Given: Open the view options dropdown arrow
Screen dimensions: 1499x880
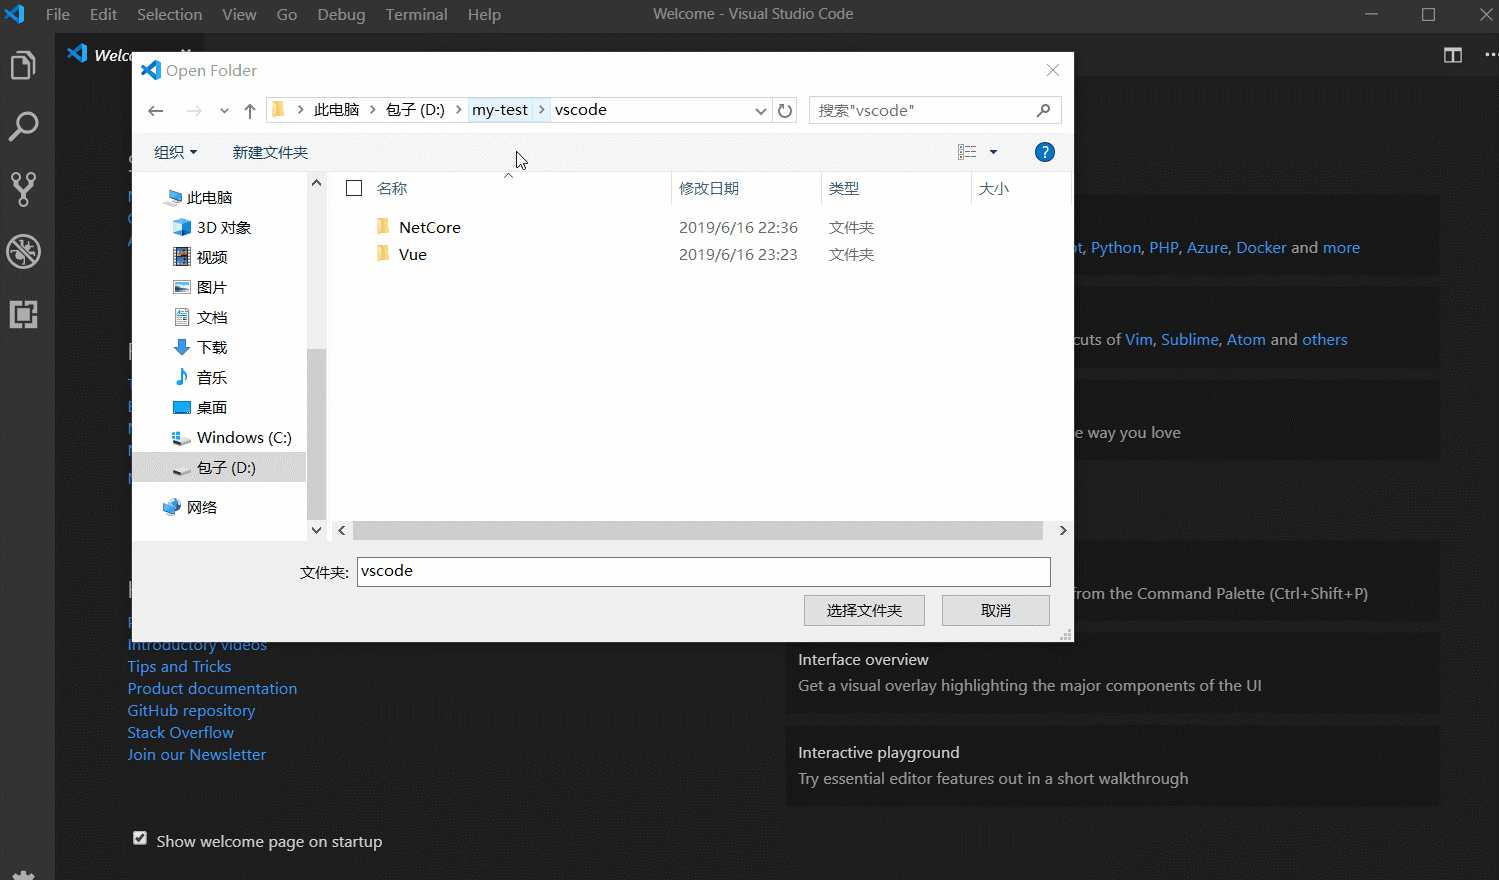Looking at the screenshot, I should pyautogui.click(x=993, y=152).
